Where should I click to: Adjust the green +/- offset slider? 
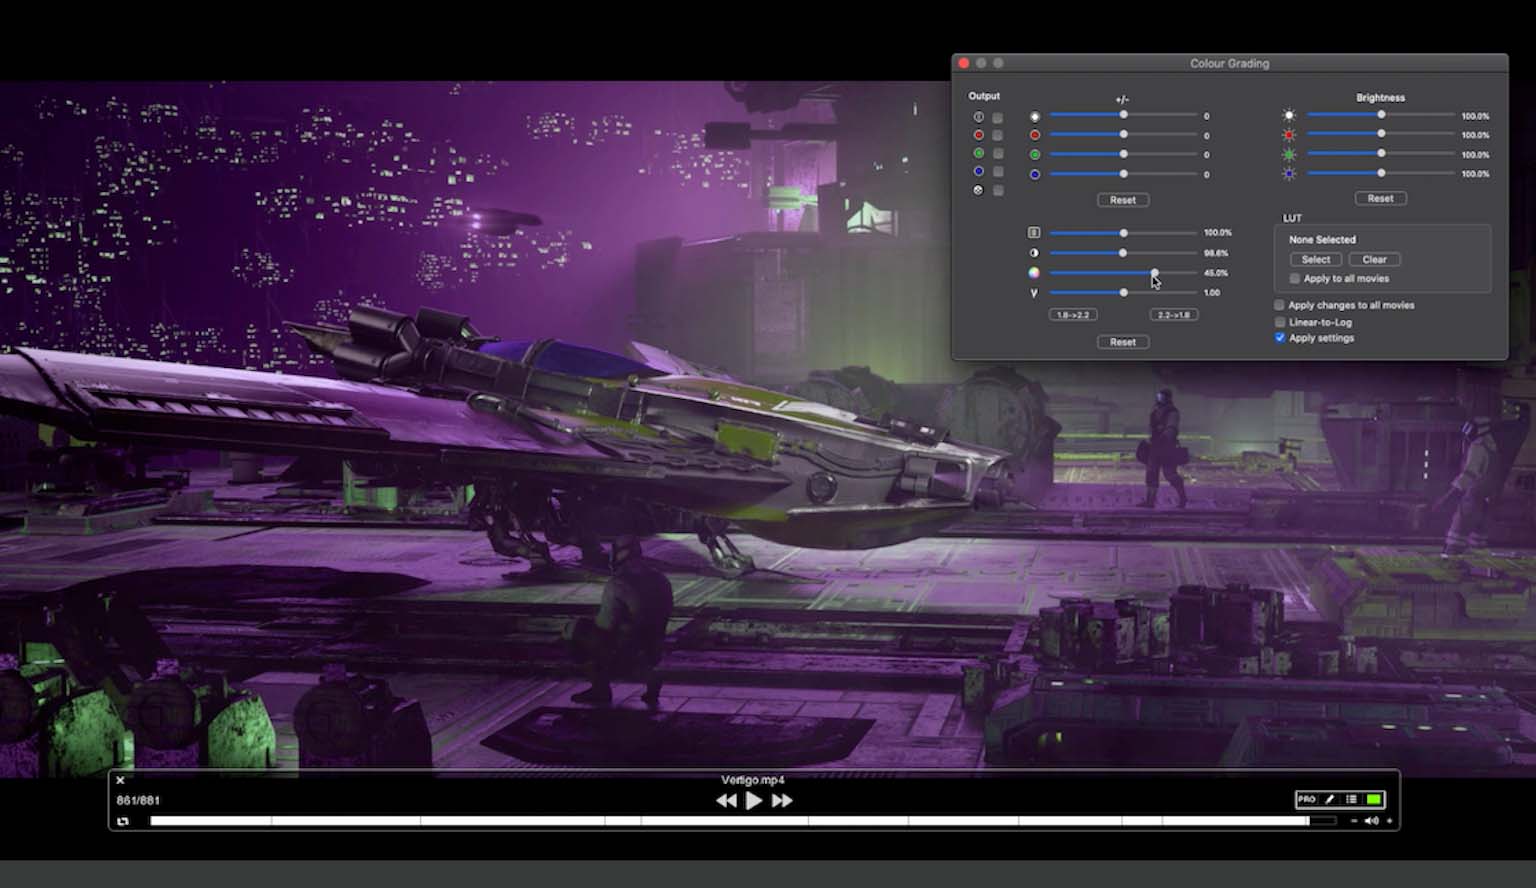pyautogui.click(x=1123, y=154)
